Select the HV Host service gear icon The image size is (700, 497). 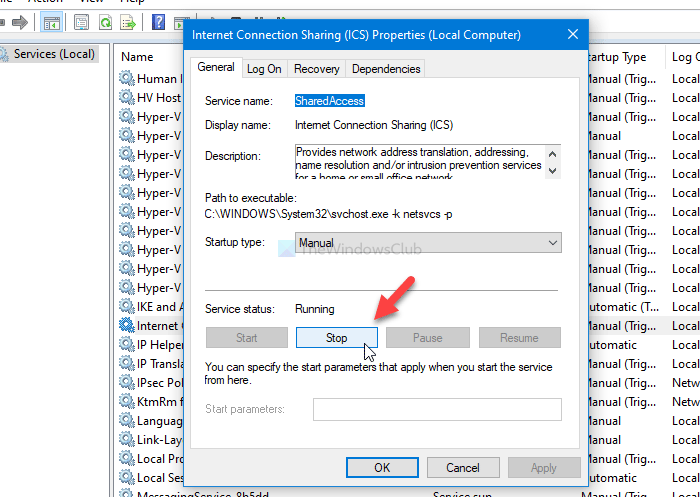126,97
